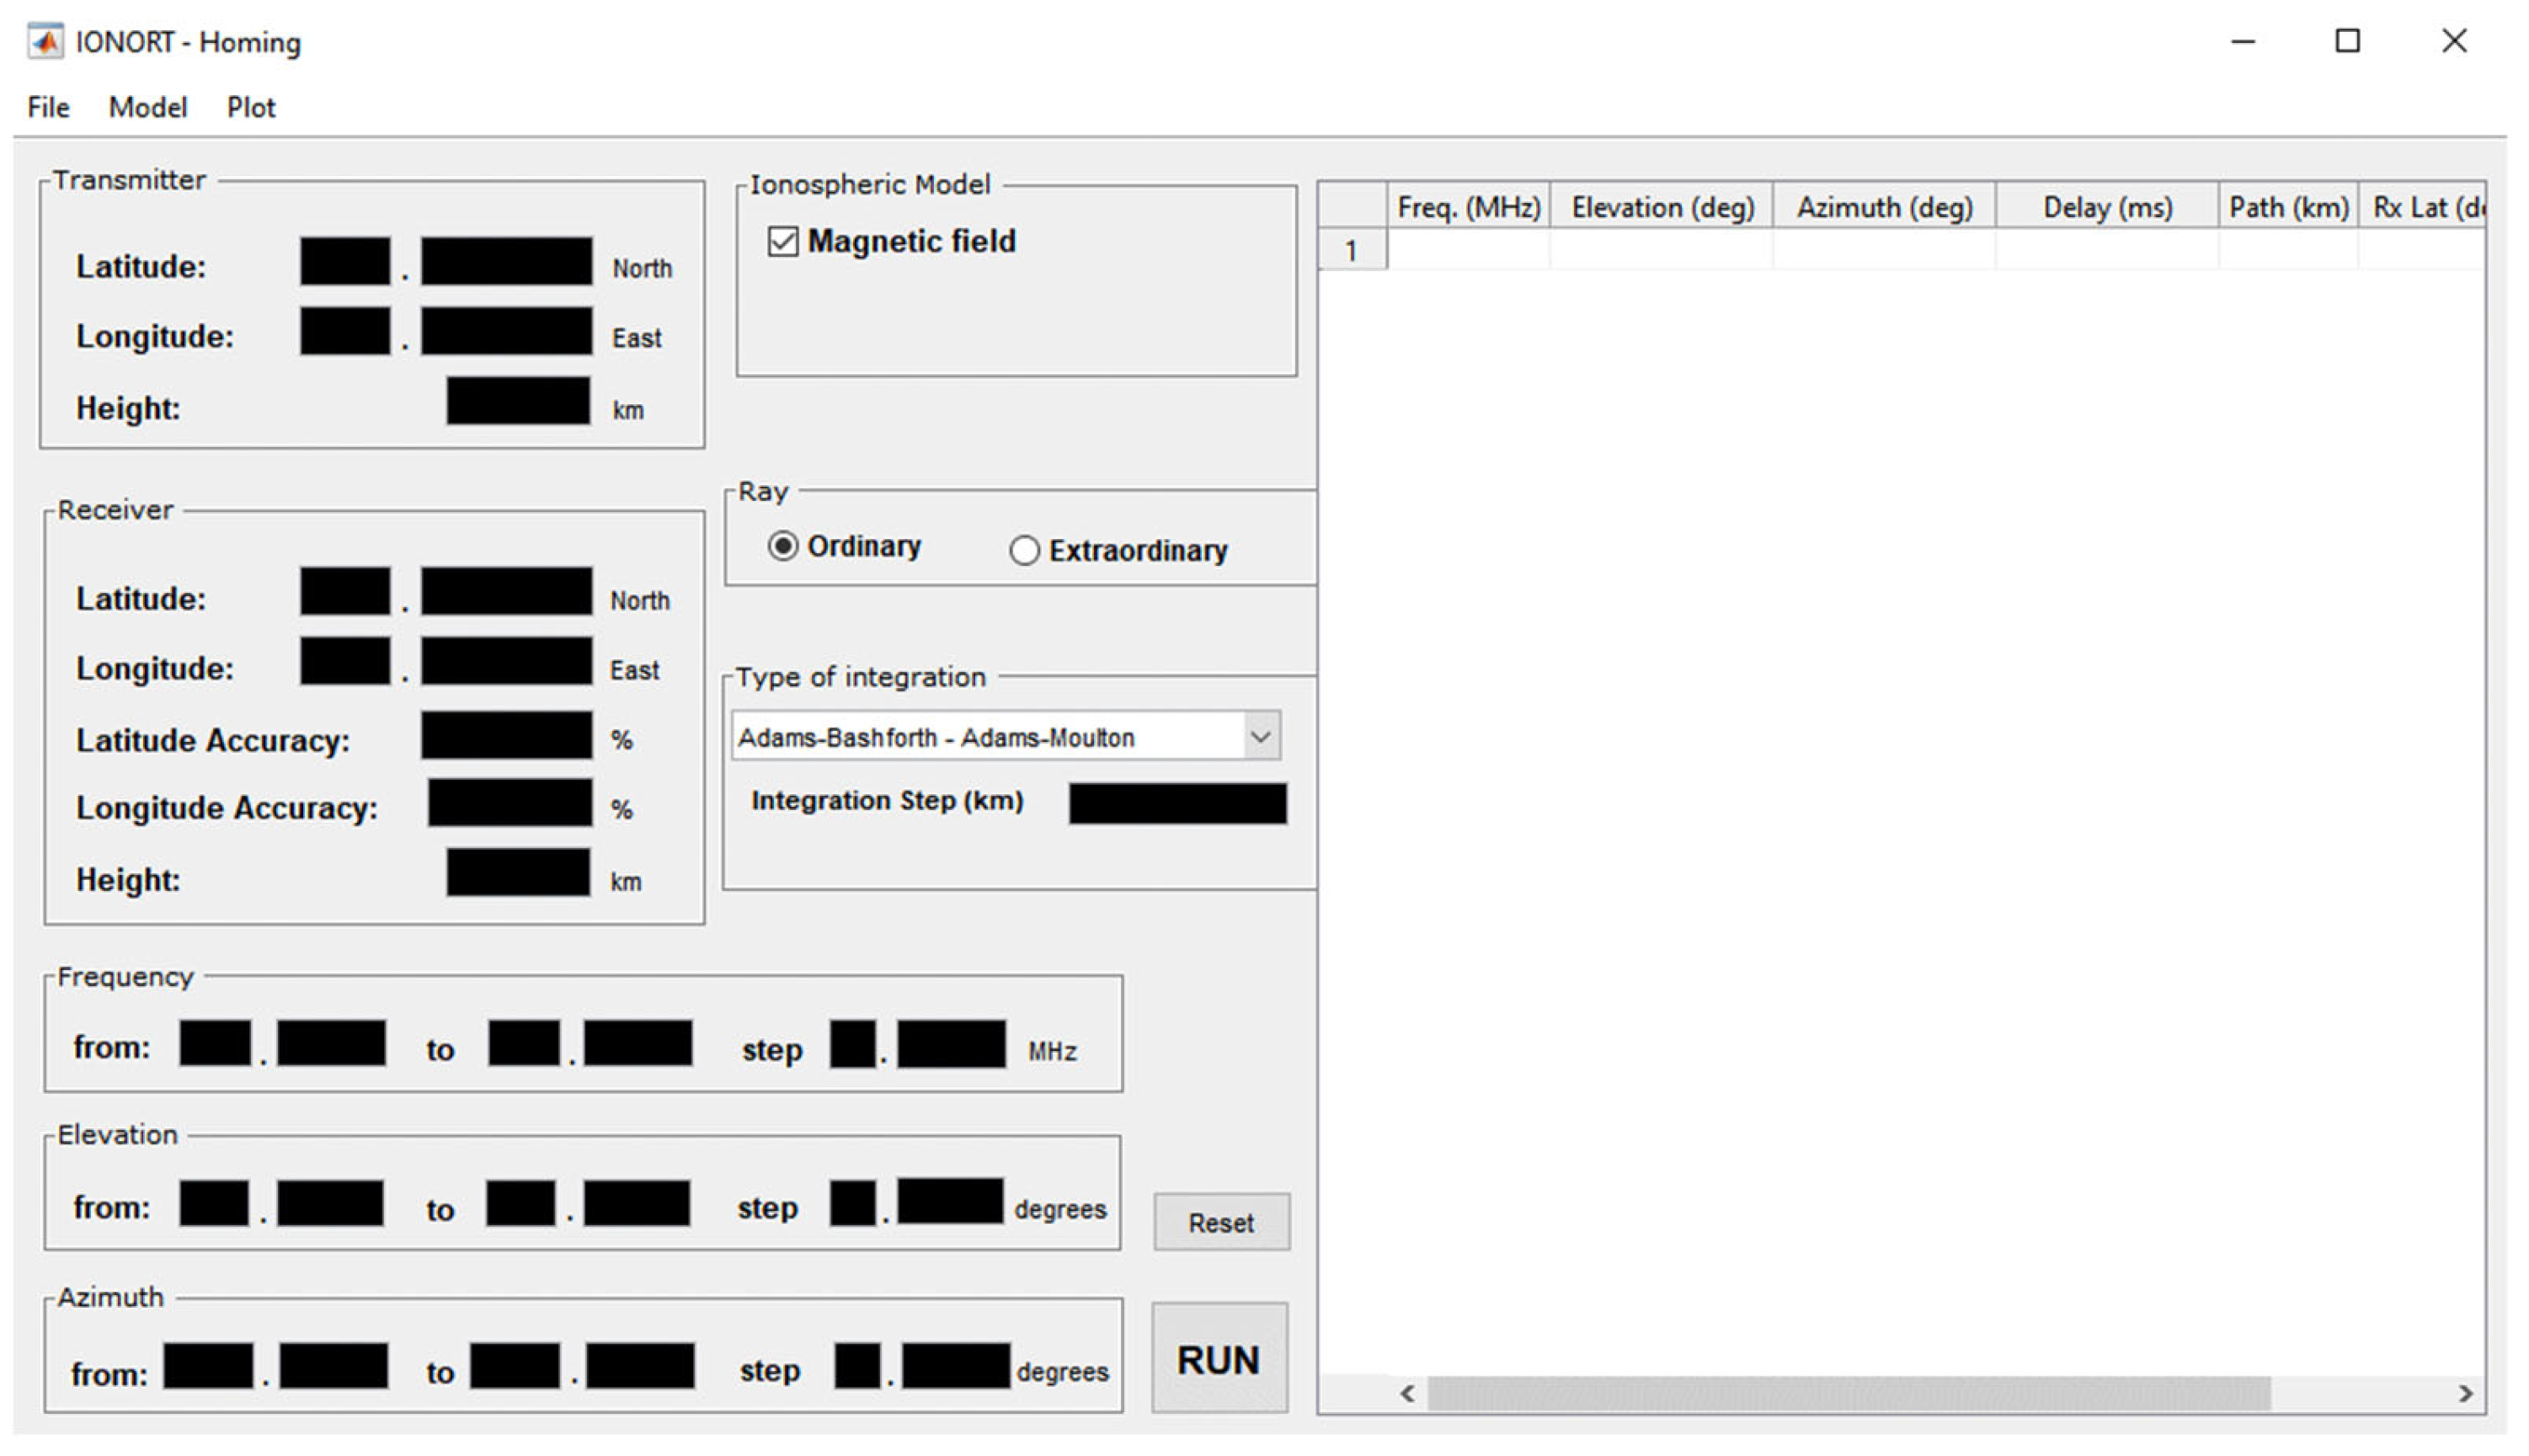
Task: Click Azimuth step decimal field
Action: [956, 1366]
